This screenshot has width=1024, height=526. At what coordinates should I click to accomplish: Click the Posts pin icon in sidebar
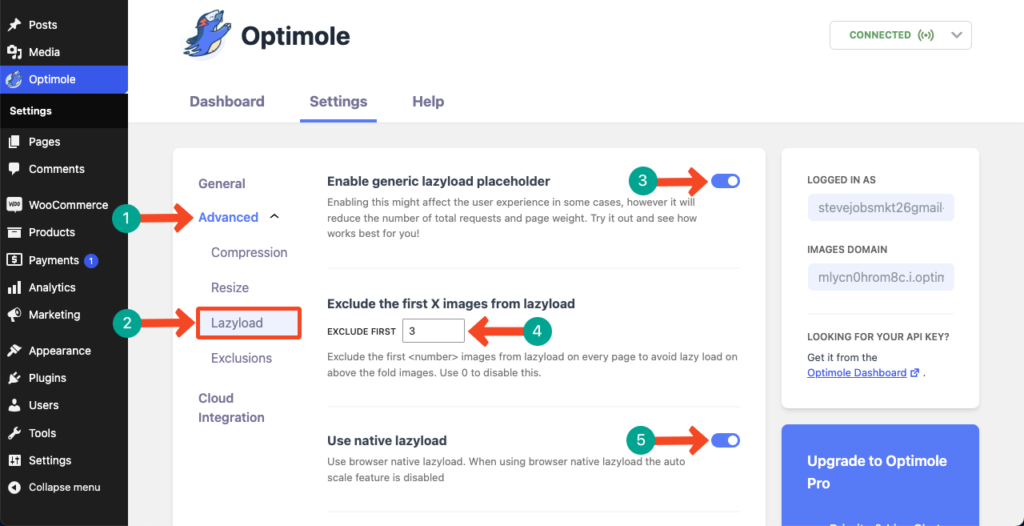(14, 24)
